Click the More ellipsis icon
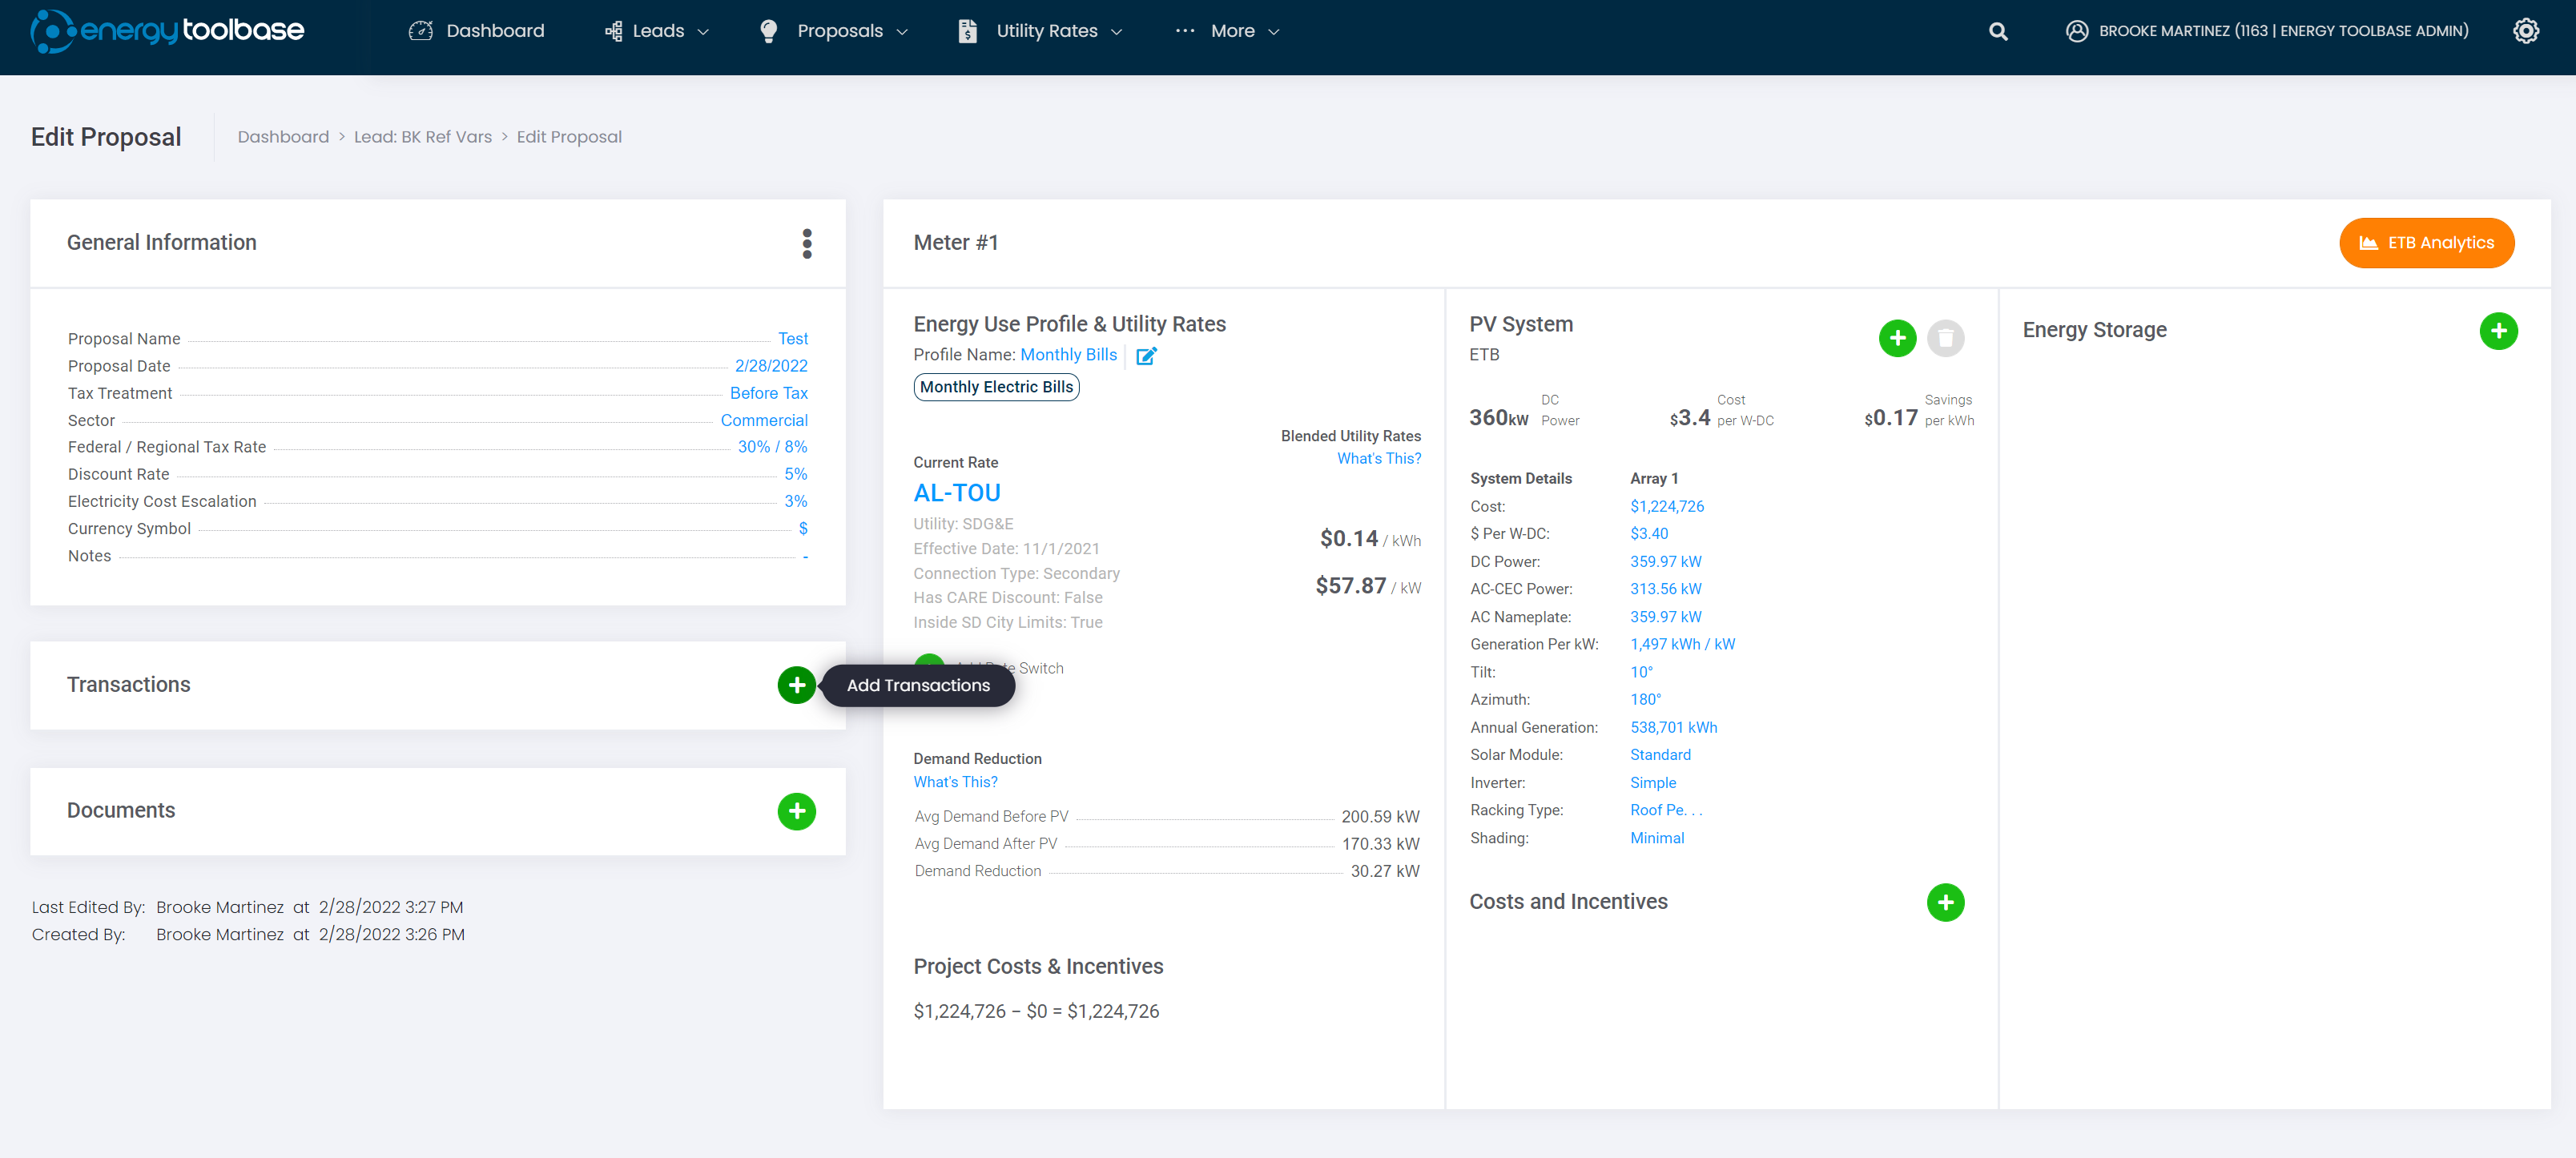Viewport: 2576px width, 1158px height. coord(1185,31)
